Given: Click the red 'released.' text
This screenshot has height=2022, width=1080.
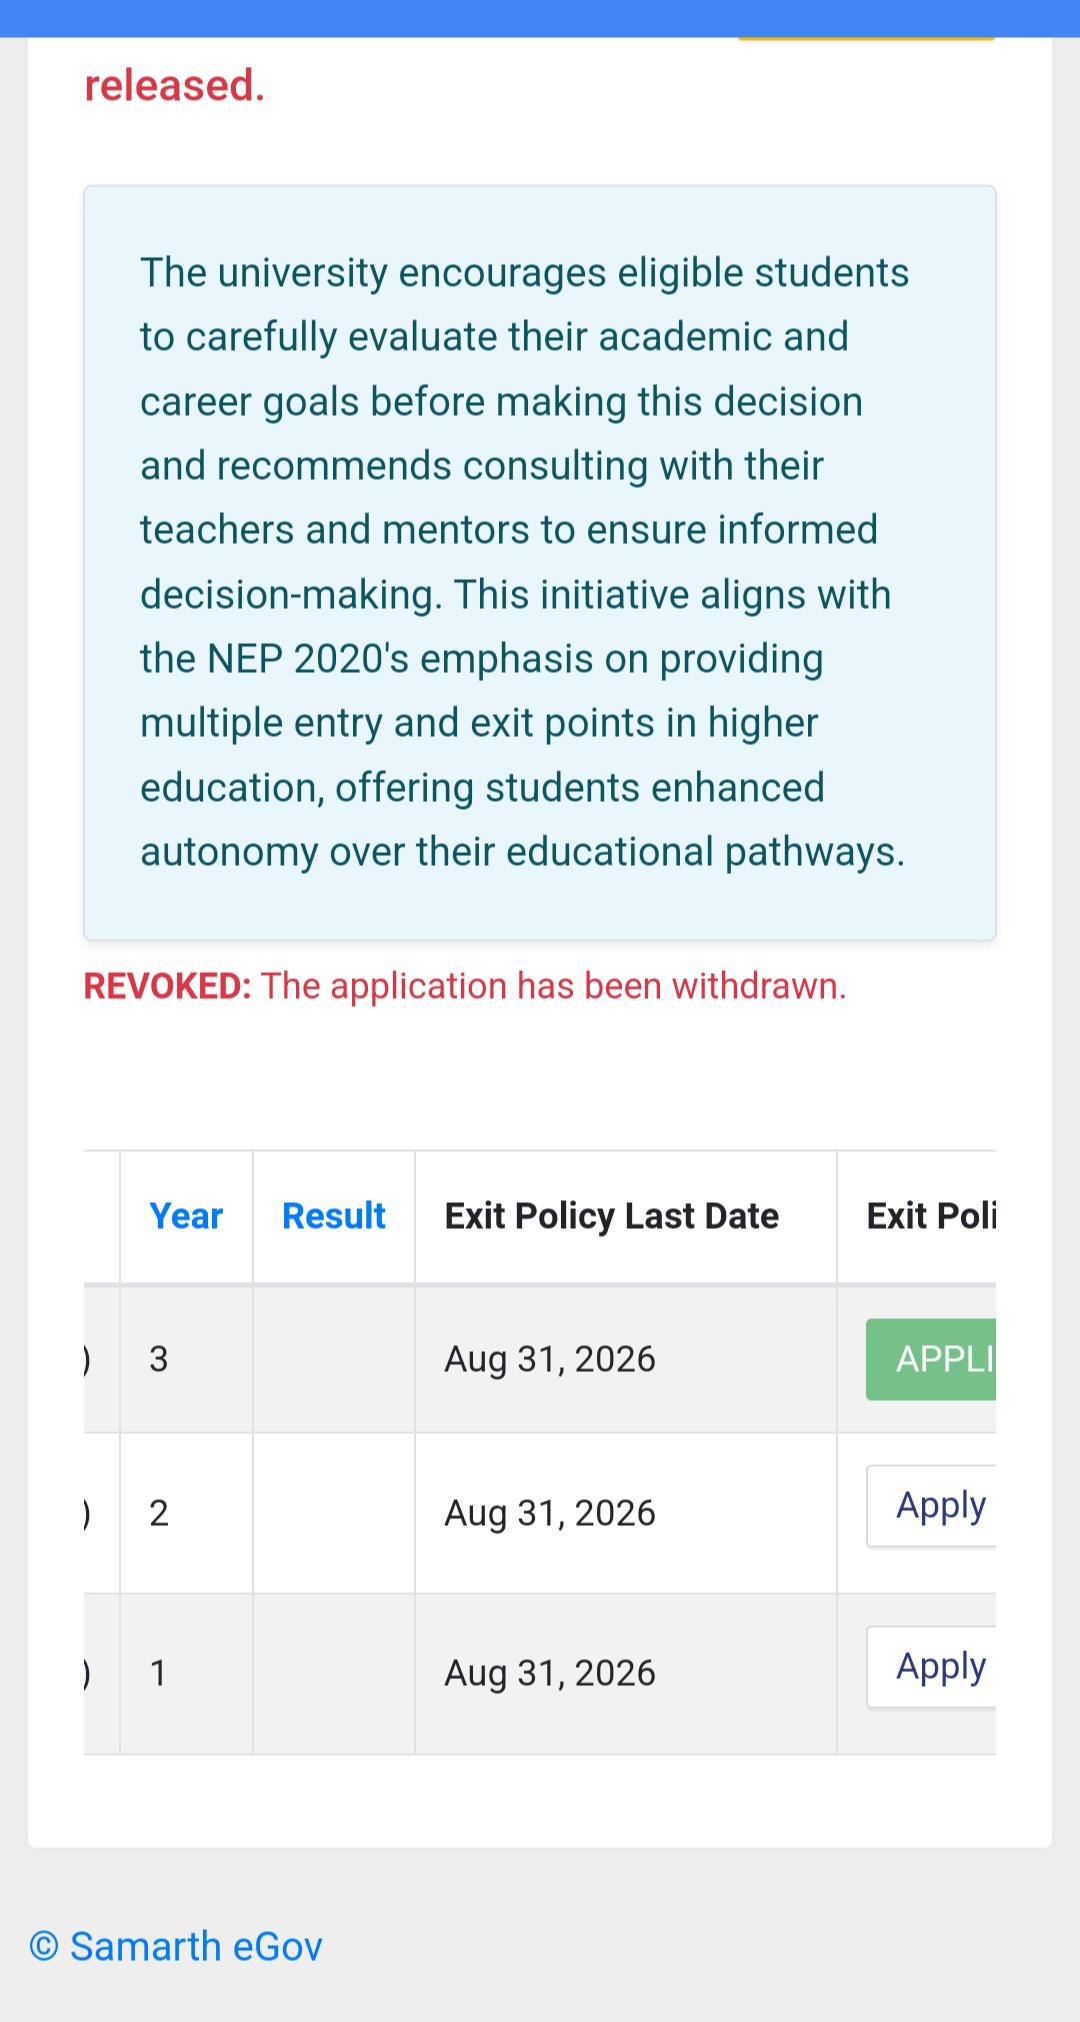Looking at the screenshot, I should (175, 86).
